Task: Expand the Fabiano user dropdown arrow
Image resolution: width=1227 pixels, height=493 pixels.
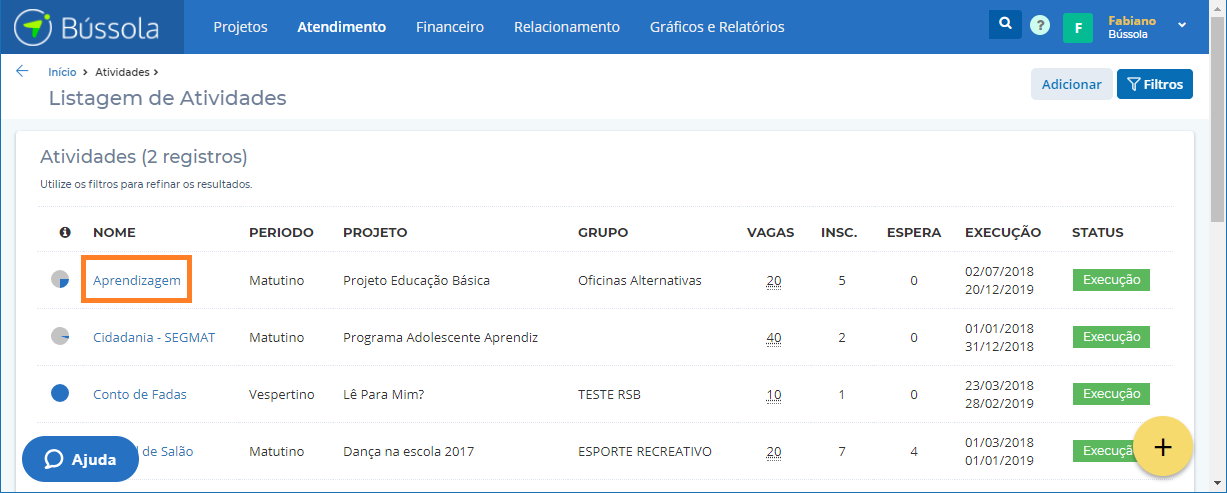Action: [1182, 24]
